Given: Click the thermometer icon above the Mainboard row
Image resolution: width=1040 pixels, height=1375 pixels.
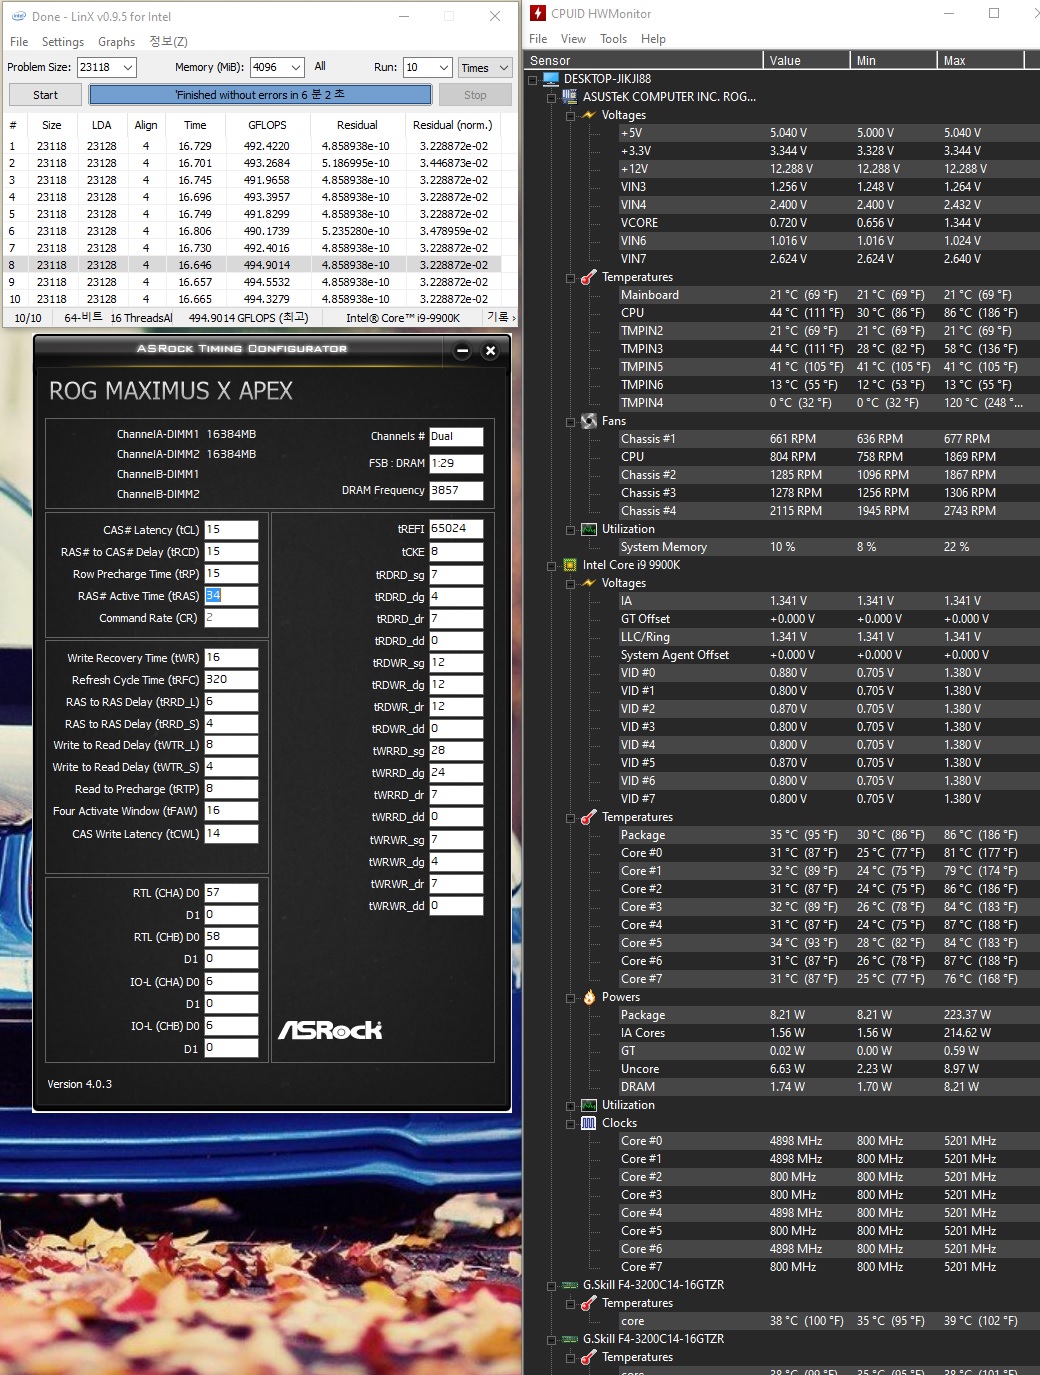Looking at the screenshot, I should tap(589, 277).
